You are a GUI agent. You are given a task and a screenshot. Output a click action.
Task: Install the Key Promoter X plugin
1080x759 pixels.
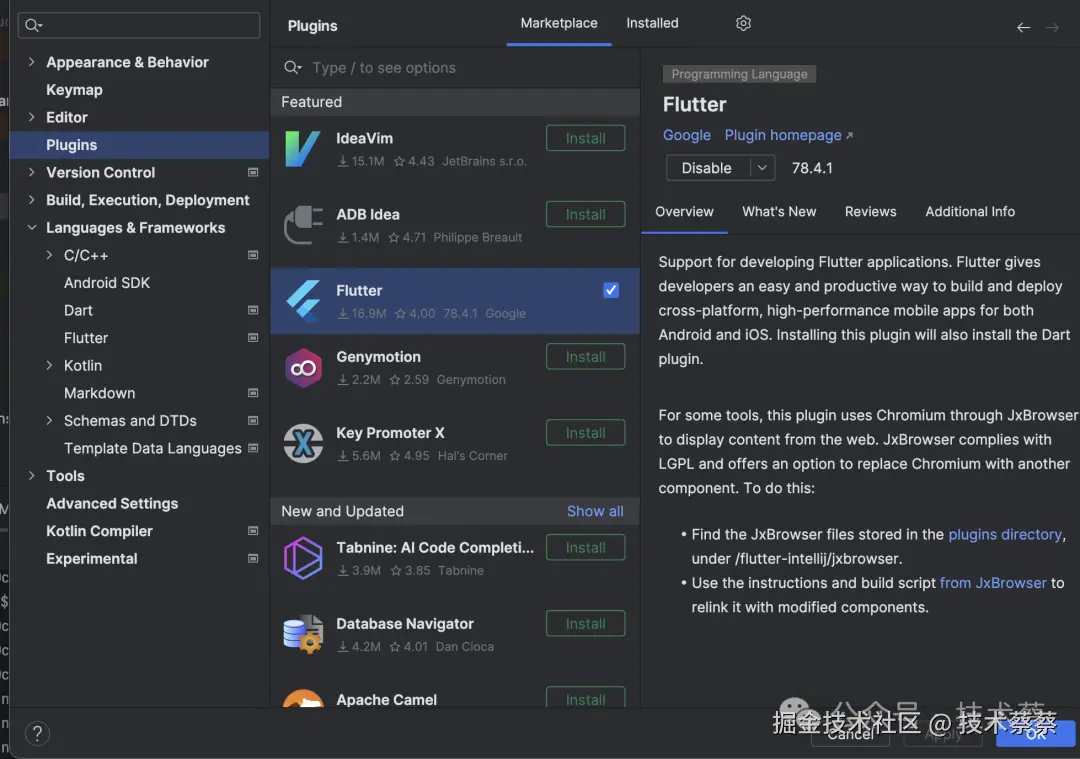point(585,433)
